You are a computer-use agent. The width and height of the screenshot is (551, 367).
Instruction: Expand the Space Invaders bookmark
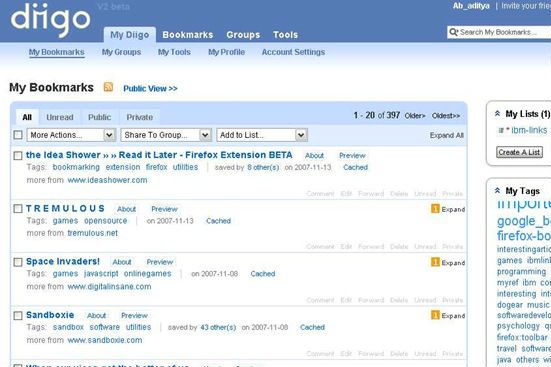tap(453, 263)
